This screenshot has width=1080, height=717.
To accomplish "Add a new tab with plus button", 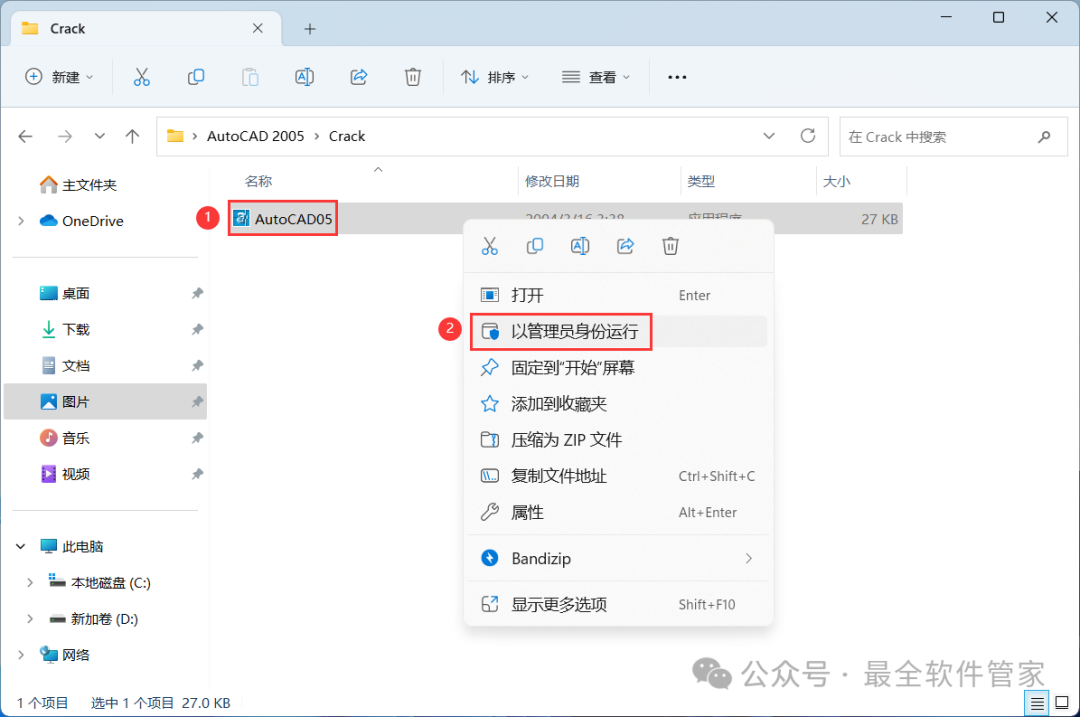I will pos(310,29).
